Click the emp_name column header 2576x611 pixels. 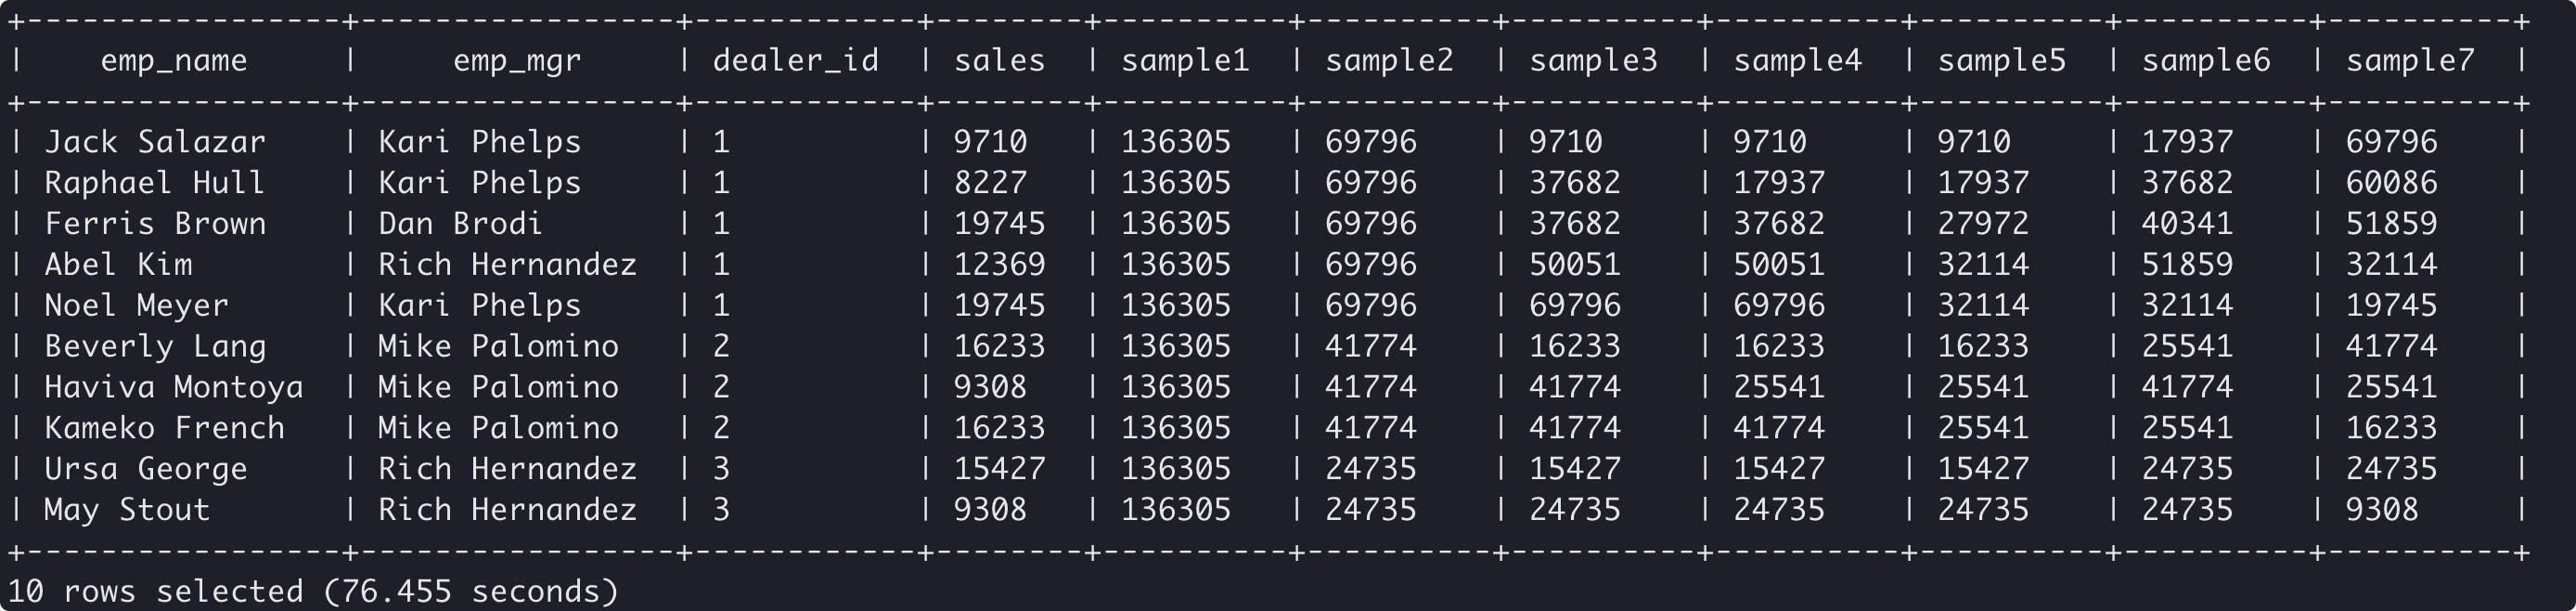pyautogui.click(x=174, y=61)
